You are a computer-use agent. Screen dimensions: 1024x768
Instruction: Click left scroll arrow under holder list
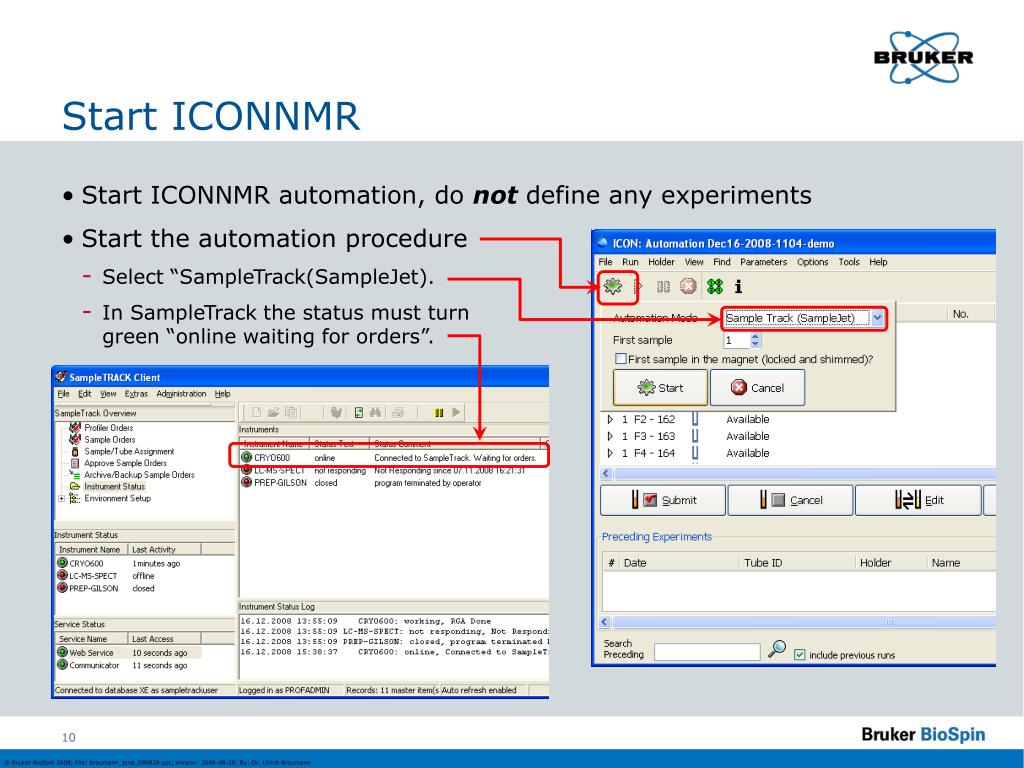[x=605, y=473]
